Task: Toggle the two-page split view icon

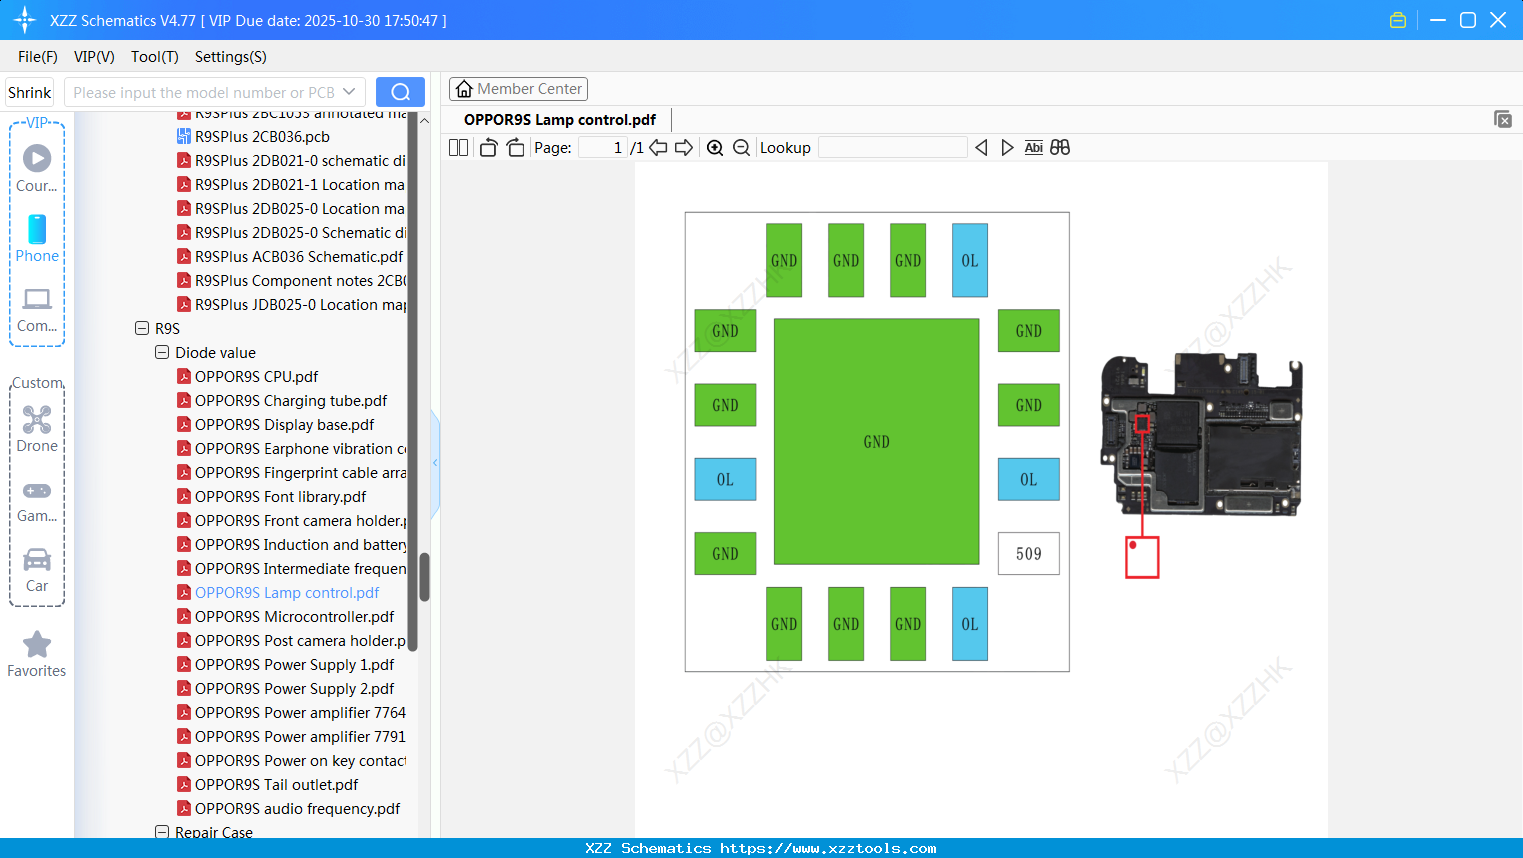Action: 458,148
